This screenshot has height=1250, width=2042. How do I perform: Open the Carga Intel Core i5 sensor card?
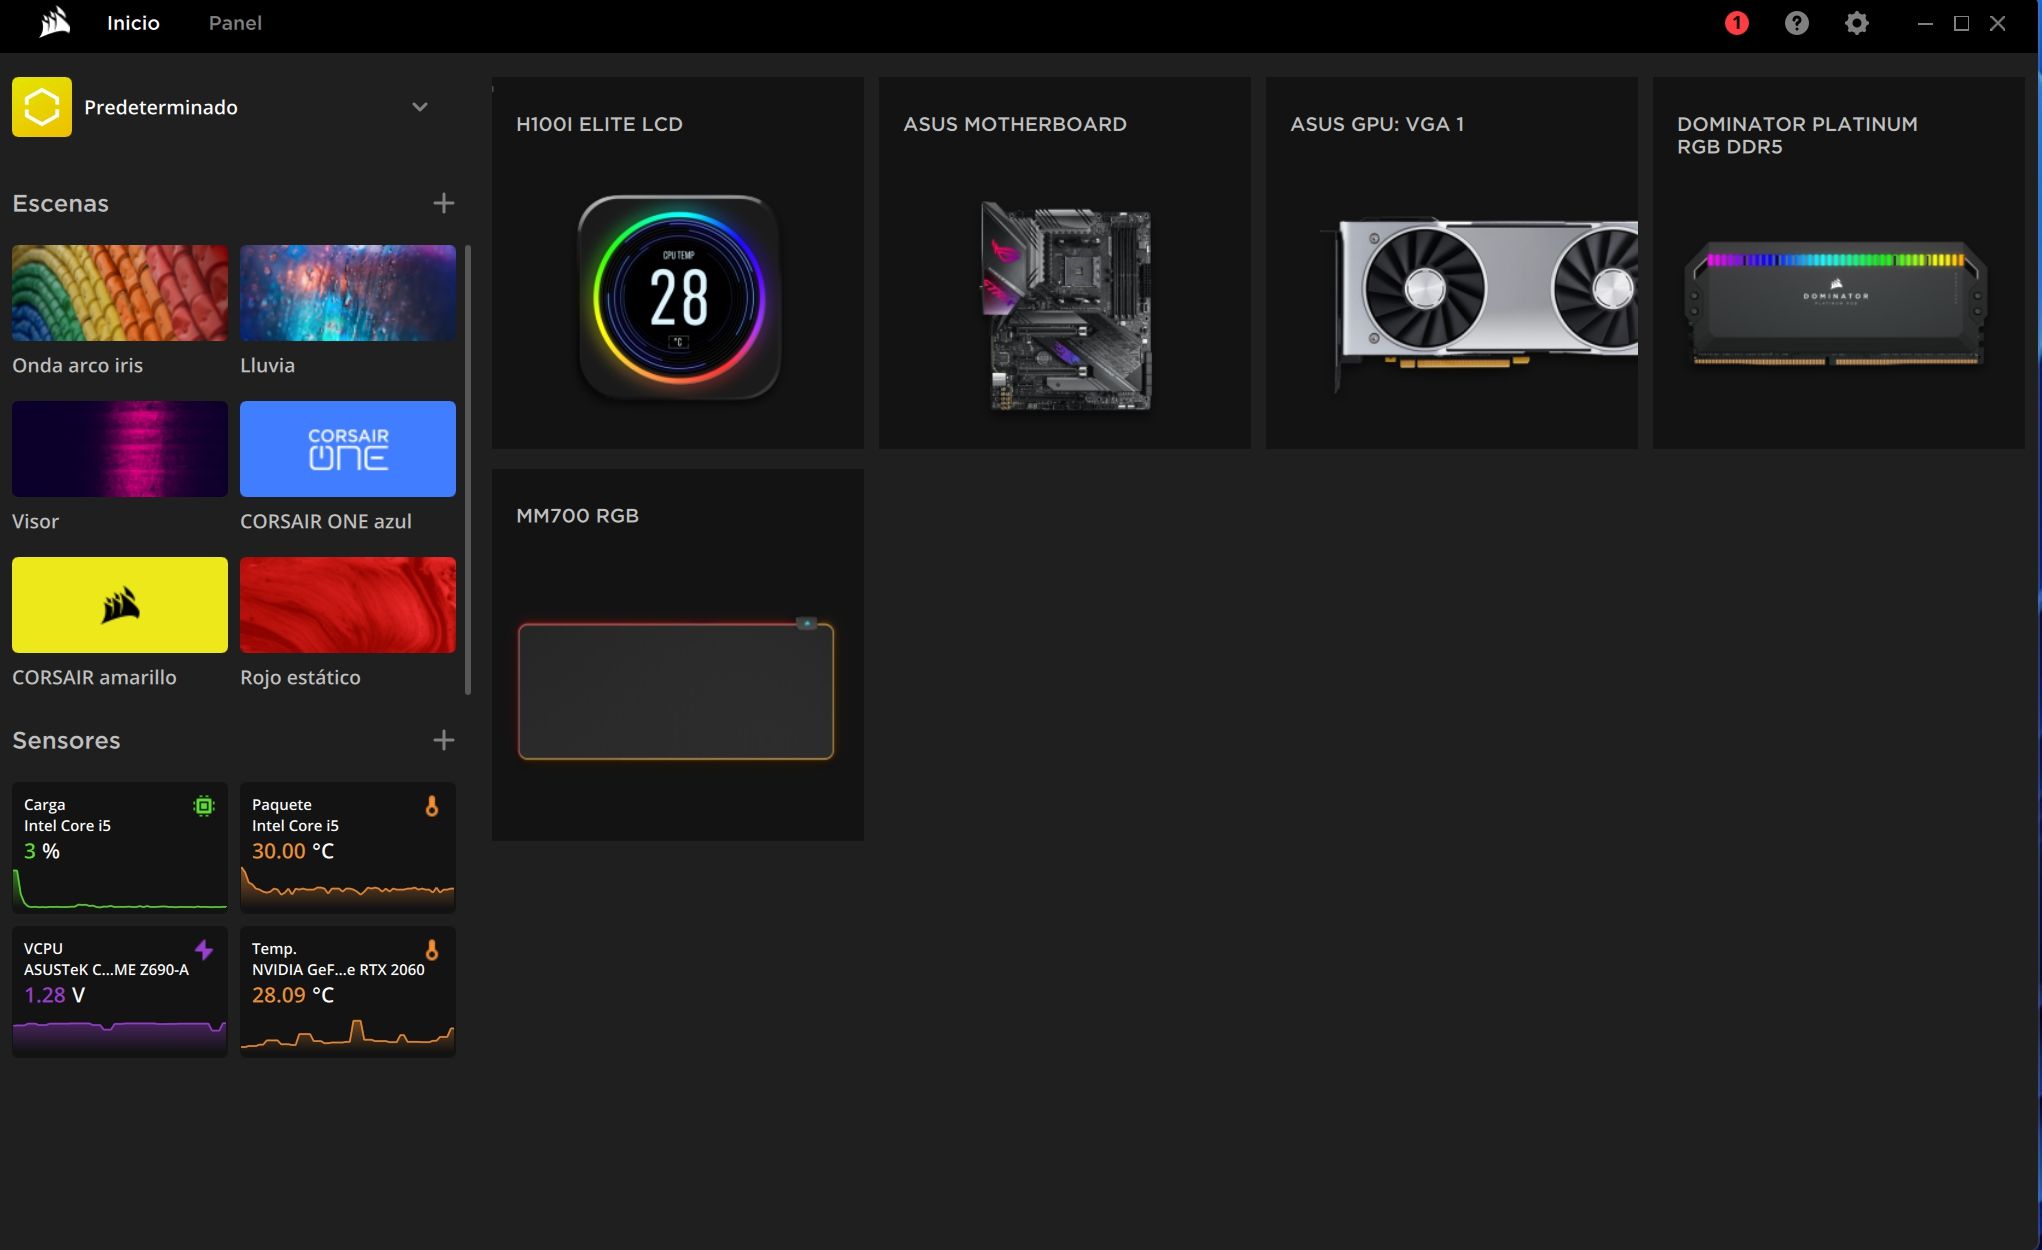(x=120, y=847)
